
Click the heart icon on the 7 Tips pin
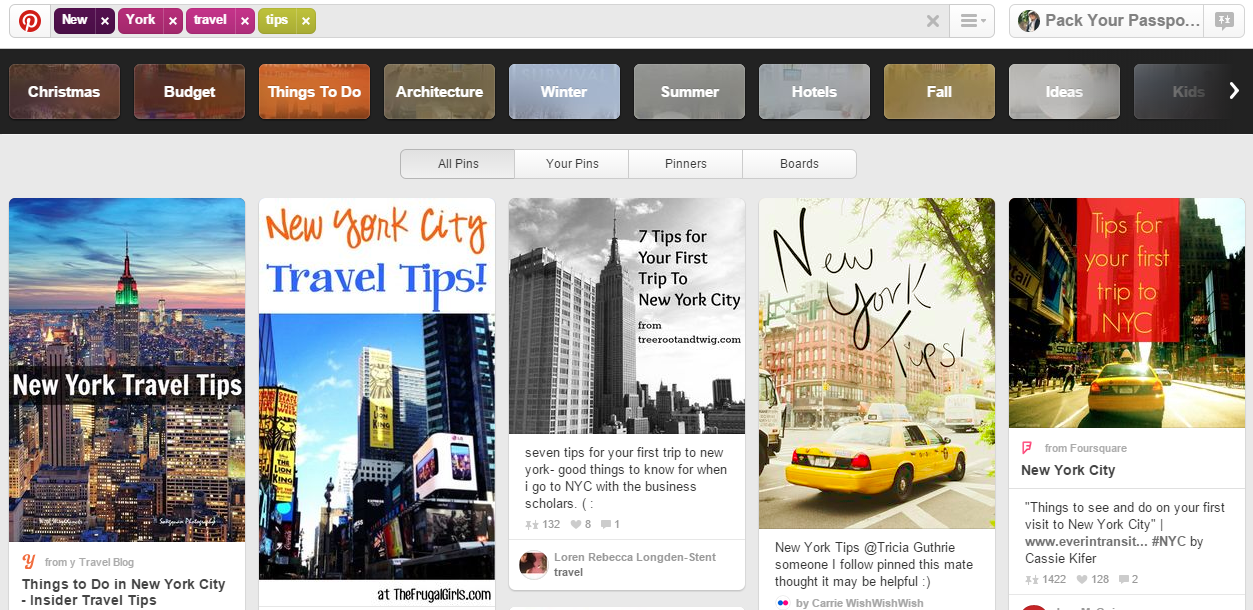pyautogui.click(x=577, y=524)
